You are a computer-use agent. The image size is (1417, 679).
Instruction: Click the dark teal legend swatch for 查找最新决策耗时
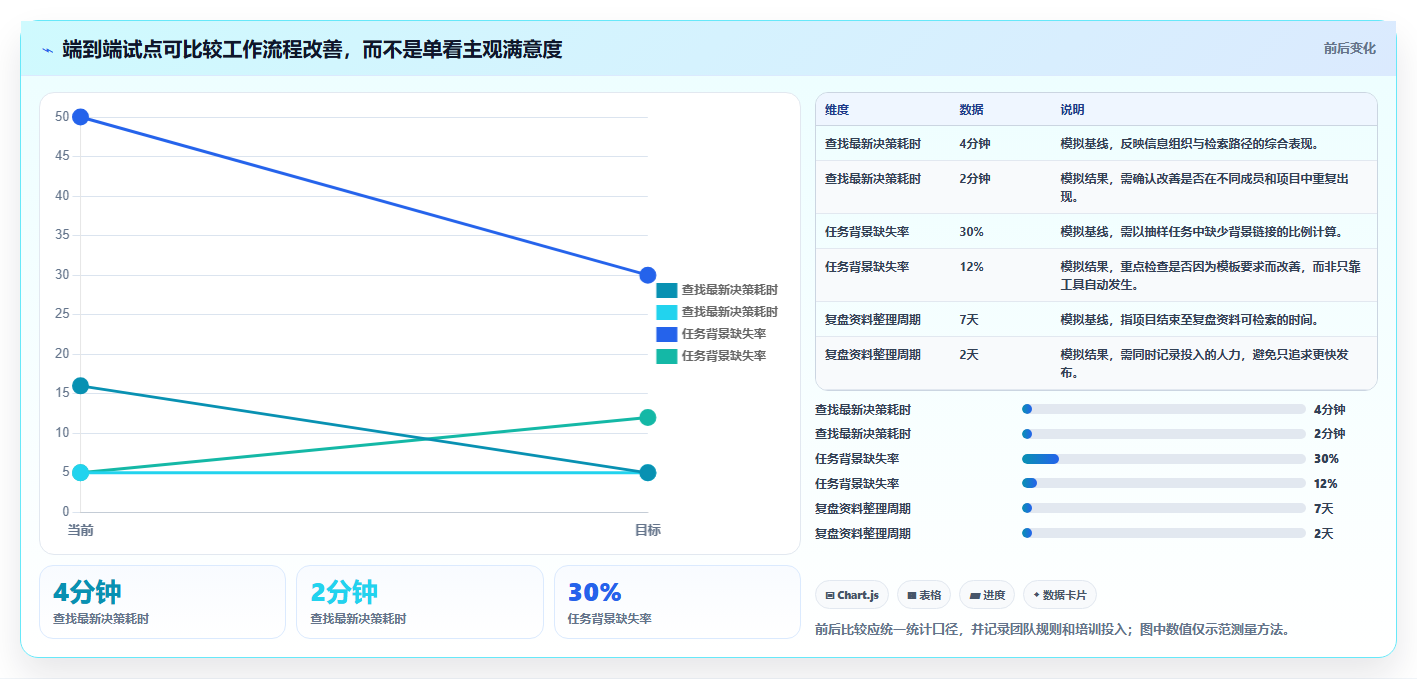coord(667,290)
